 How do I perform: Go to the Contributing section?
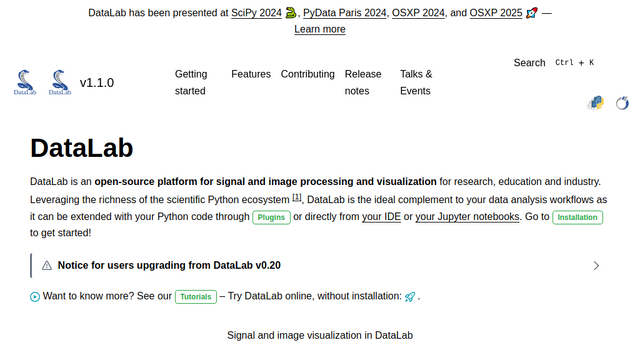point(307,74)
